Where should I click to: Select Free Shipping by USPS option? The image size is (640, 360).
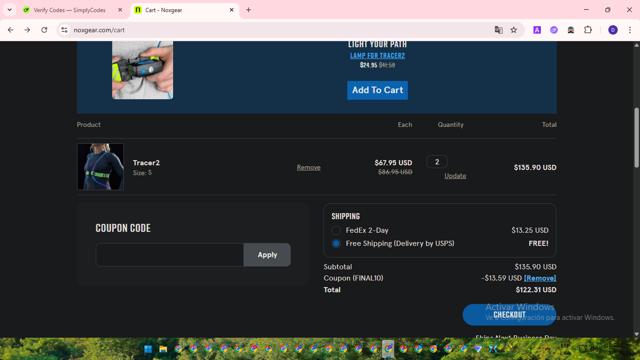[x=336, y=243]
